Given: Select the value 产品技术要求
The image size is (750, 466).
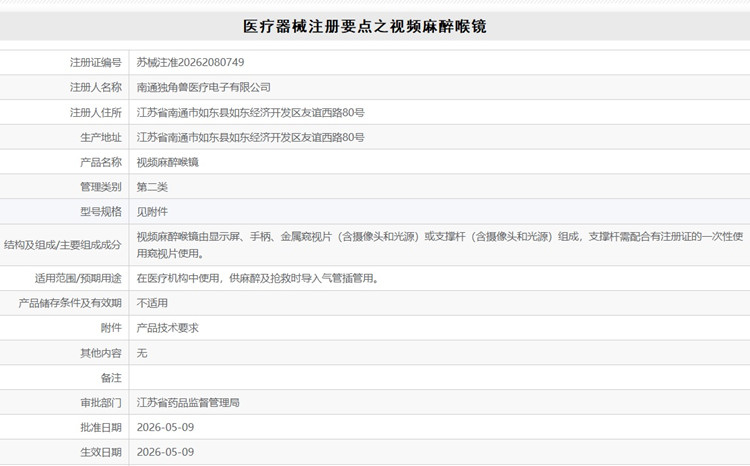Looking at the screenshot, I should pyautogui.click(x=167, y=328).
